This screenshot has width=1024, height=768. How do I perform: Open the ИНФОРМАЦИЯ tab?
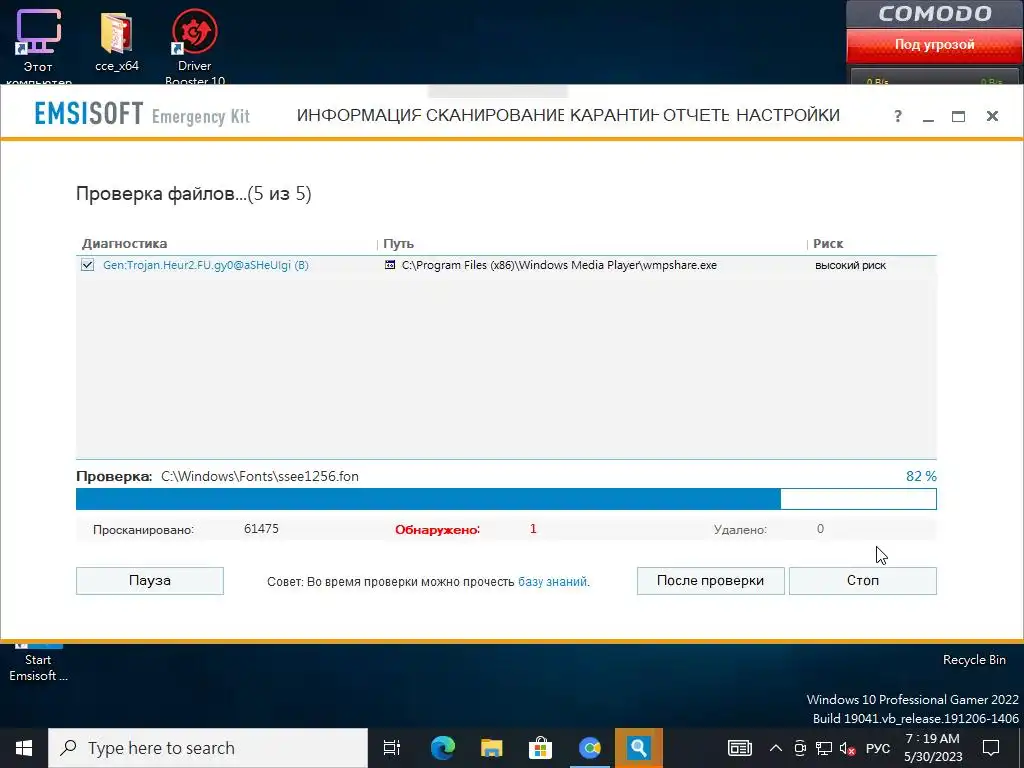coord(359,116)
